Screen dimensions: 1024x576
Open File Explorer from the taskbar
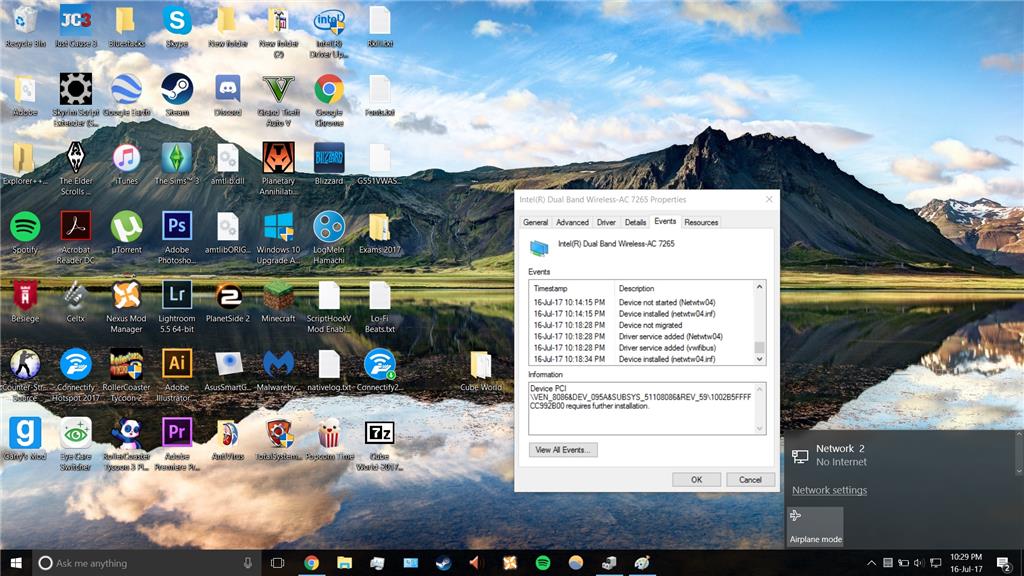pos(344,563)
